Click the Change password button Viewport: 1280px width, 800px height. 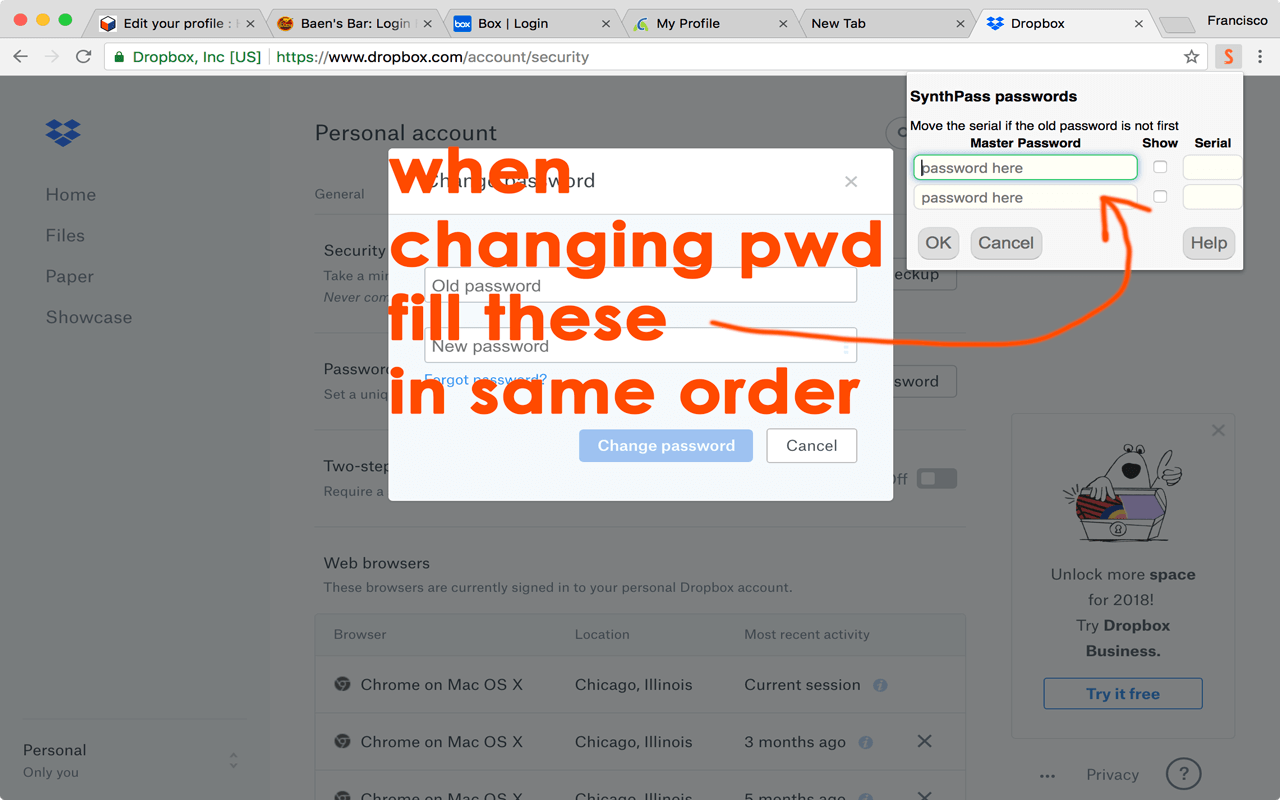point(666,446)
